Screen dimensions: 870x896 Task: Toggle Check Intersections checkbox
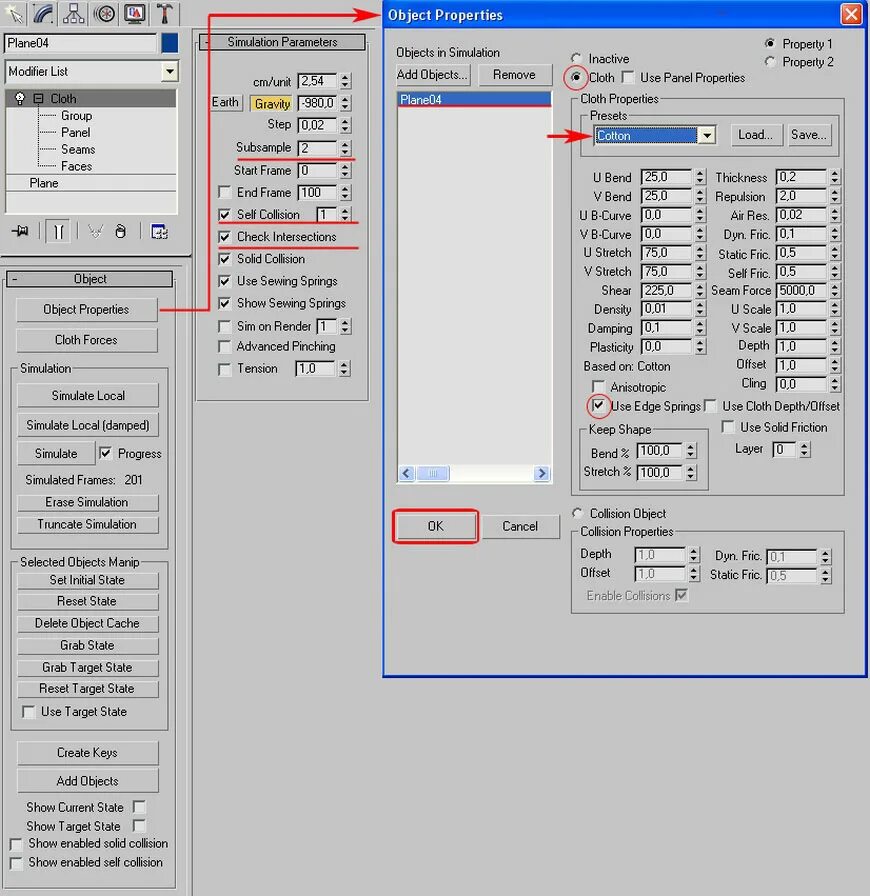pos(225,237)
